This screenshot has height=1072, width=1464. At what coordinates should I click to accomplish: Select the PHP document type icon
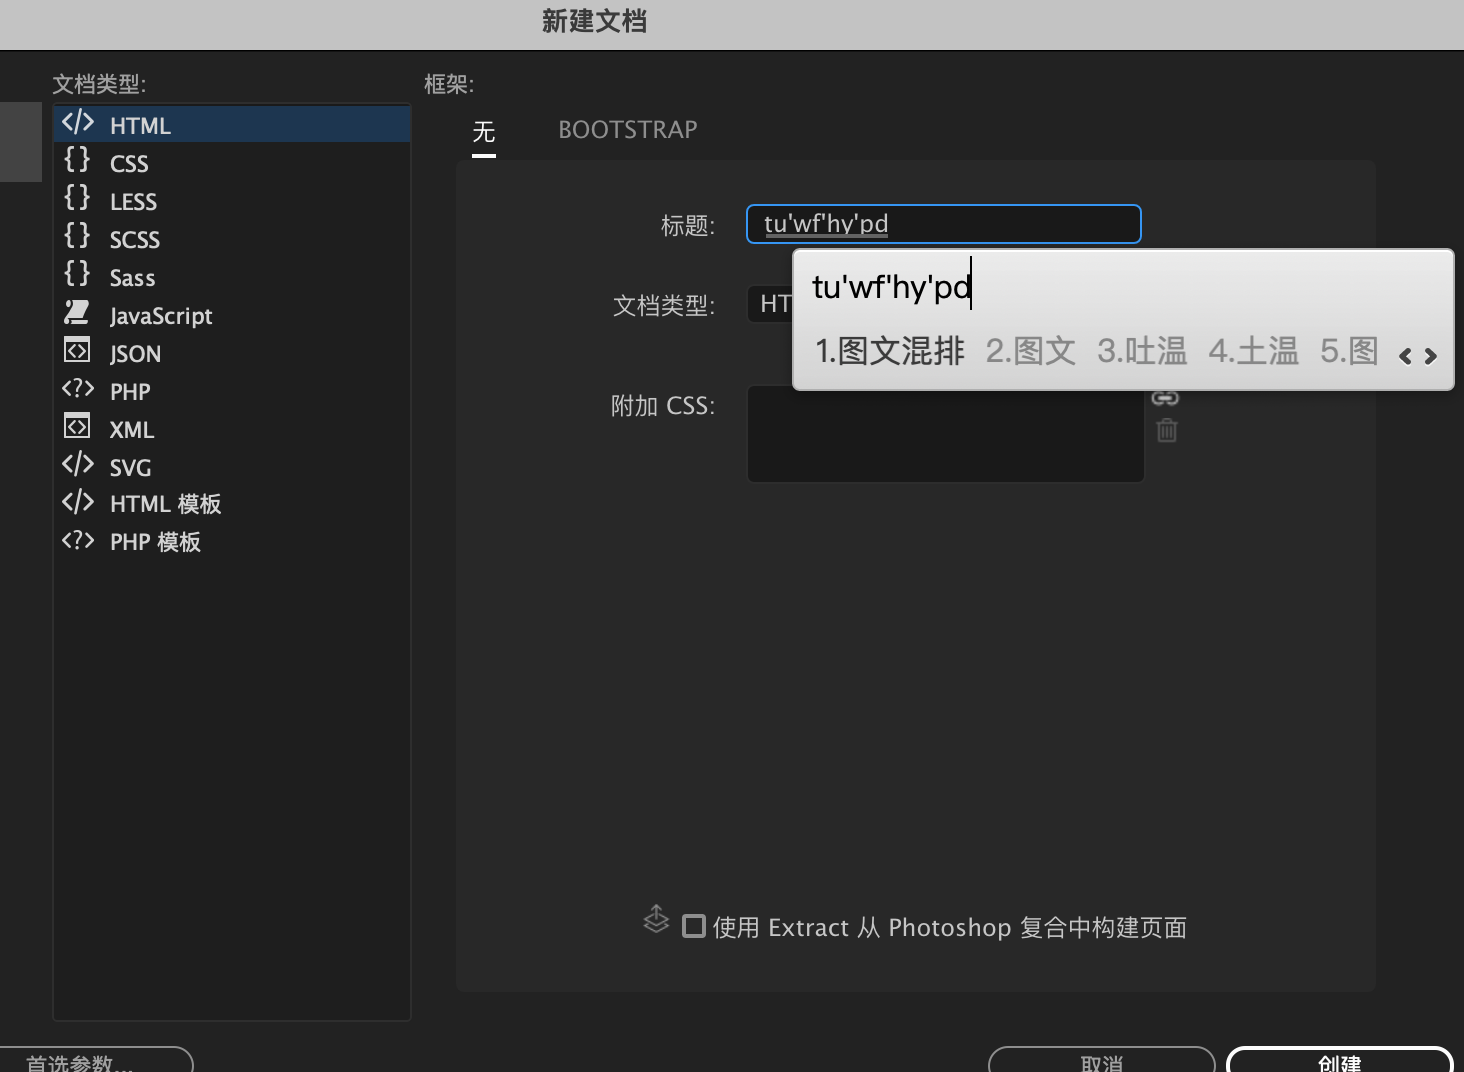tap(78, 390)
